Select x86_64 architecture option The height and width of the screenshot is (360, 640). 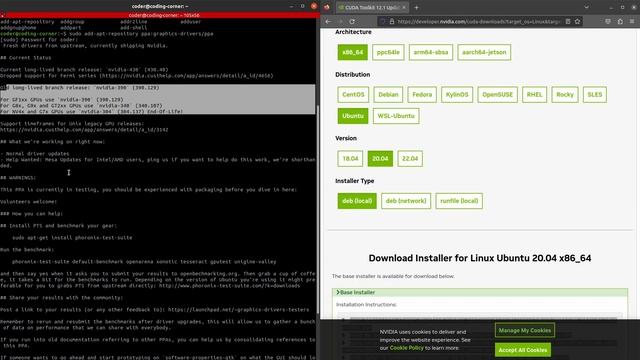click(x=353, y=52)
